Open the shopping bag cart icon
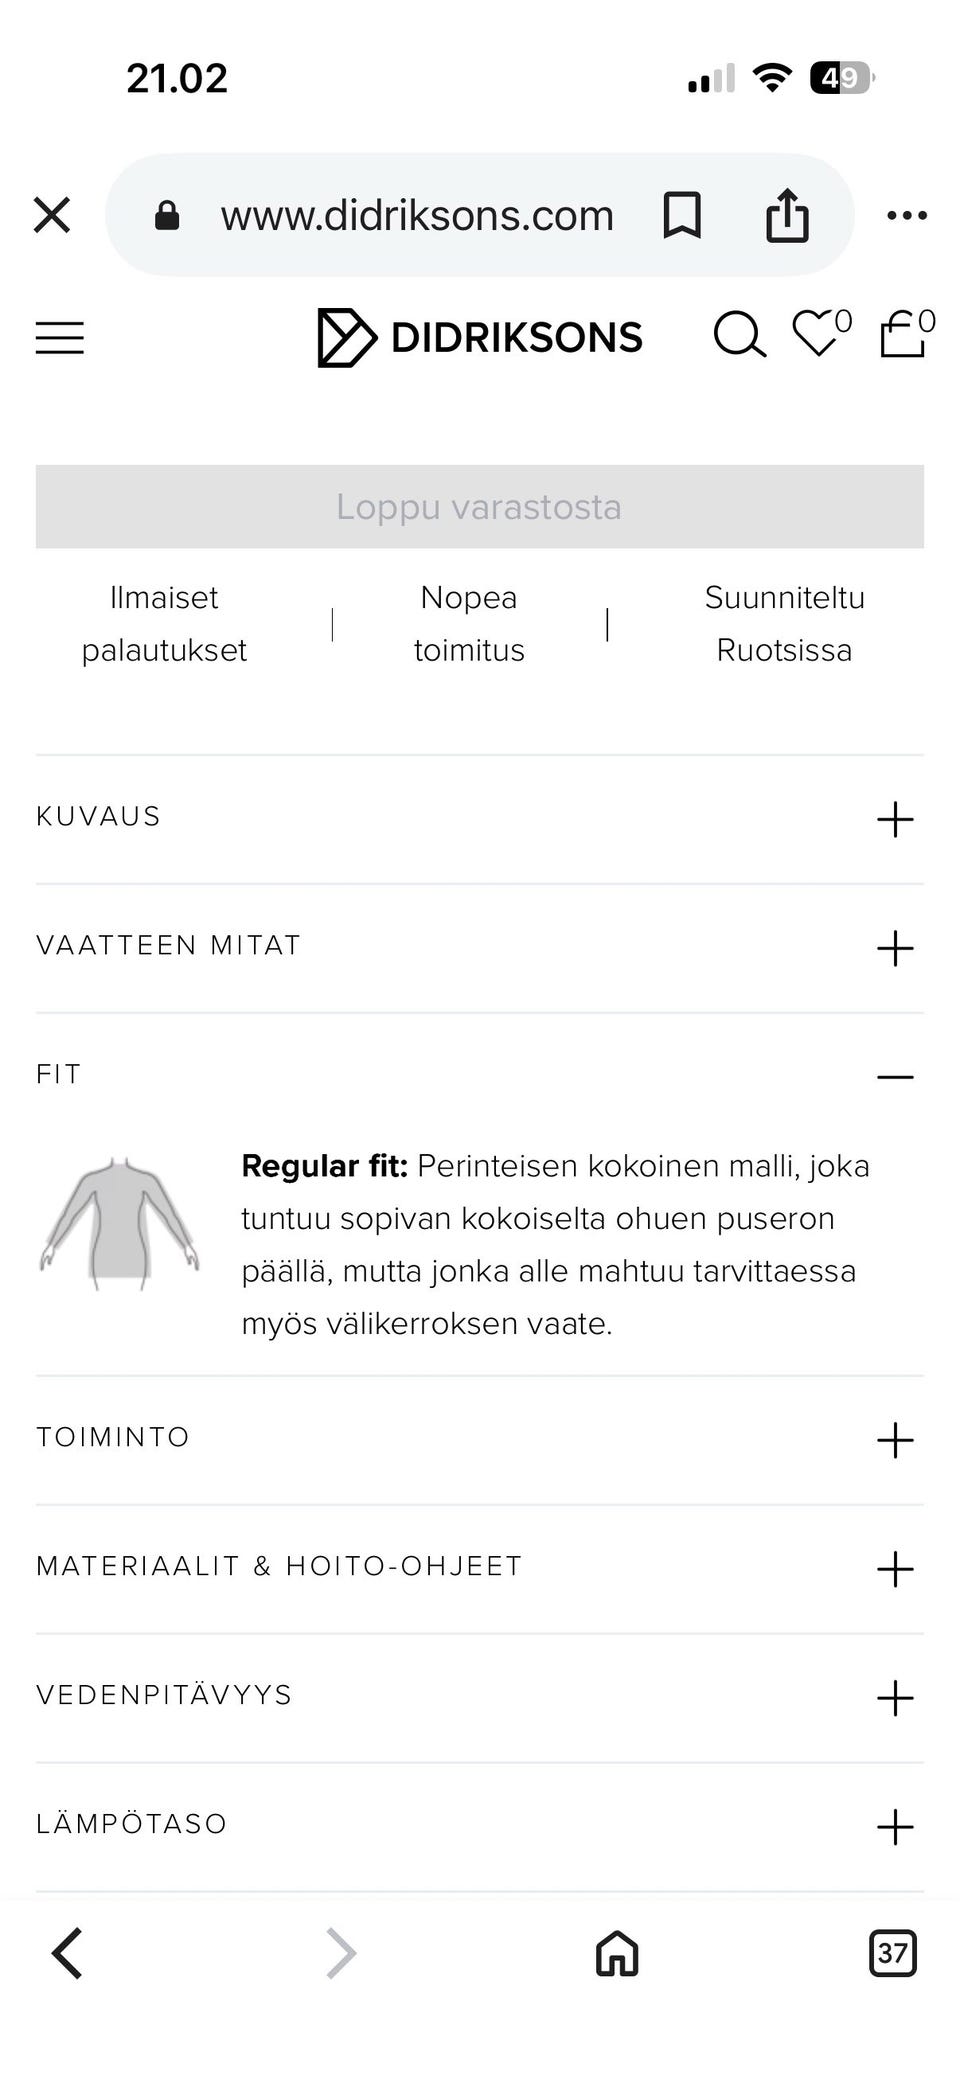This screenshot has height=2087, width=960. pyautogui.click(x=903, y=333)
